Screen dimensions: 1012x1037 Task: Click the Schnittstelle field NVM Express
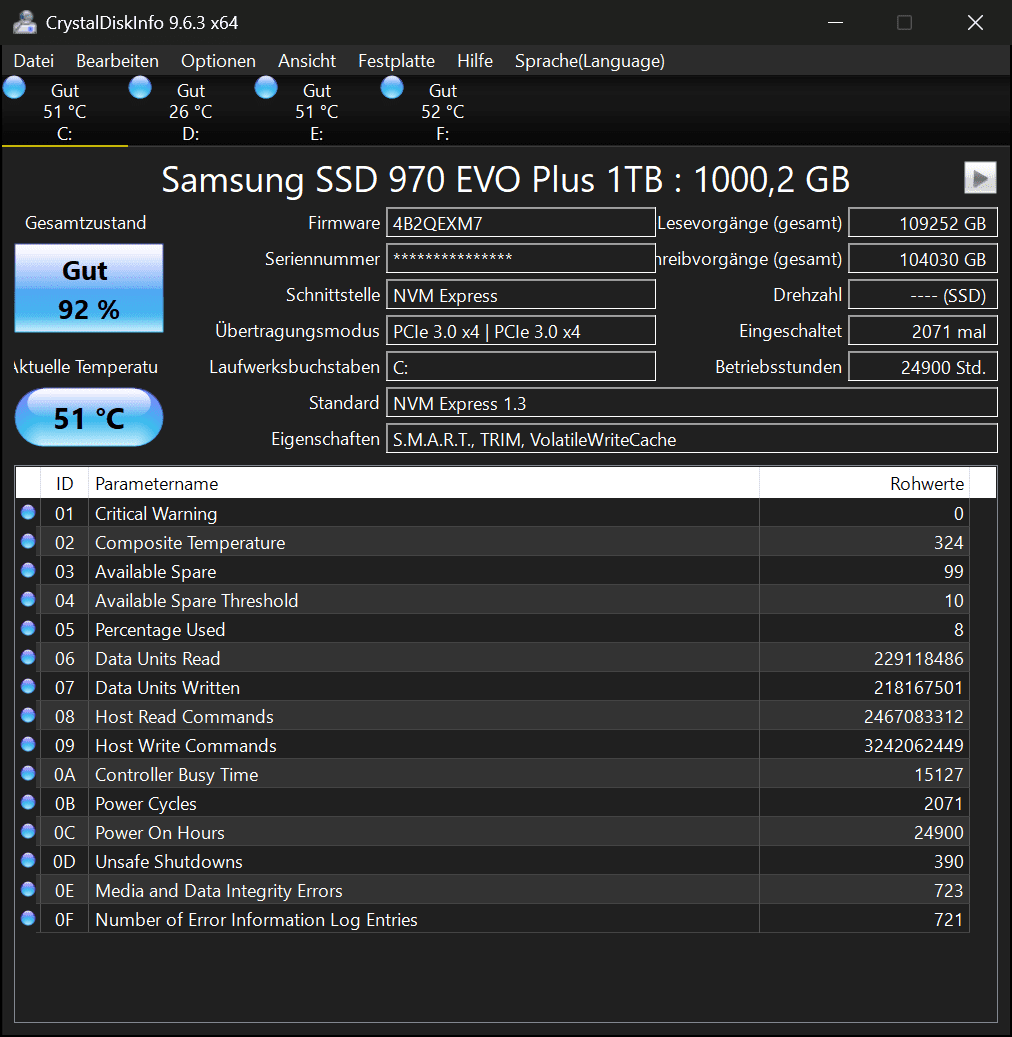tap(521, 295)
